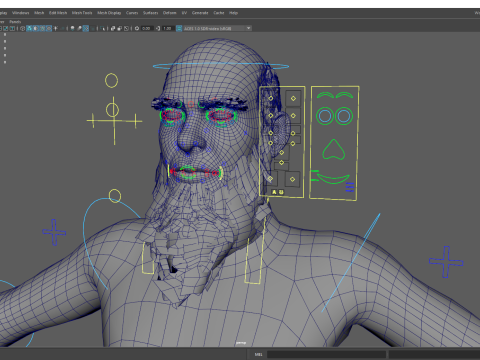Select bottom-right diamond slider in yellow panel
This screenshot has width=480, height=360.
click(292, 179)
